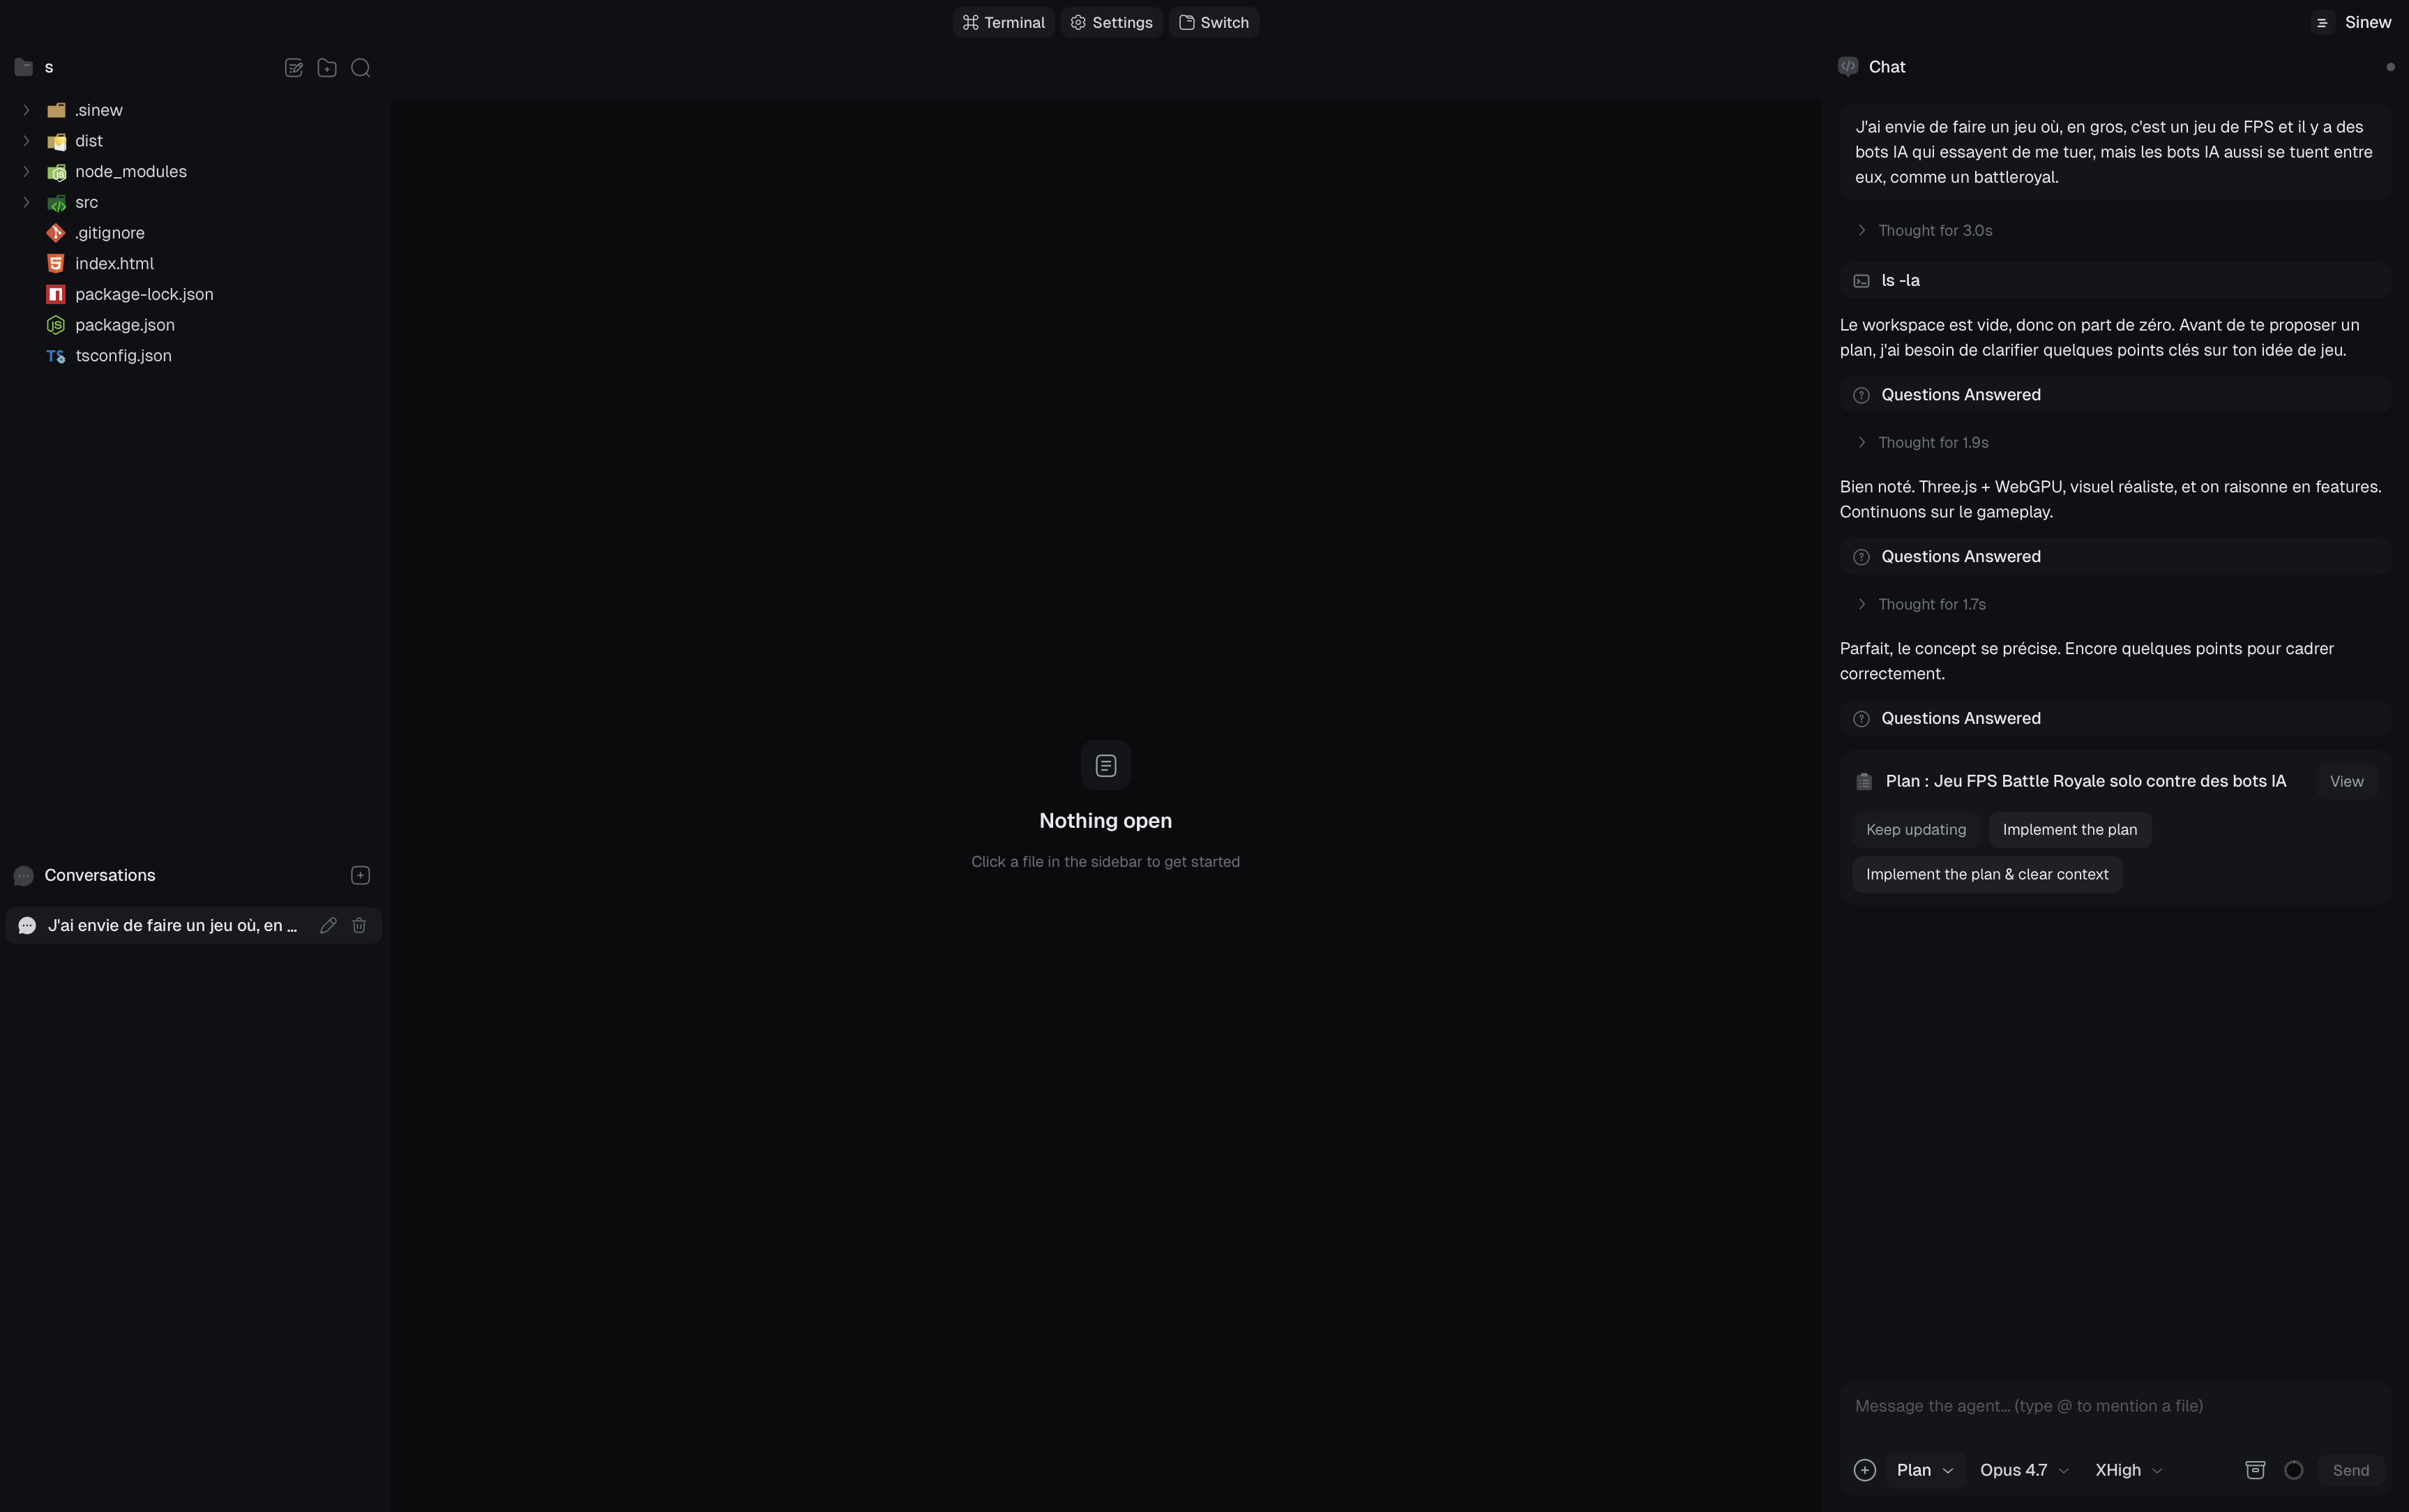Click the Conversations bubble icon
This screenshot has height=1512, width=2409.
click(x=24, y=875)
